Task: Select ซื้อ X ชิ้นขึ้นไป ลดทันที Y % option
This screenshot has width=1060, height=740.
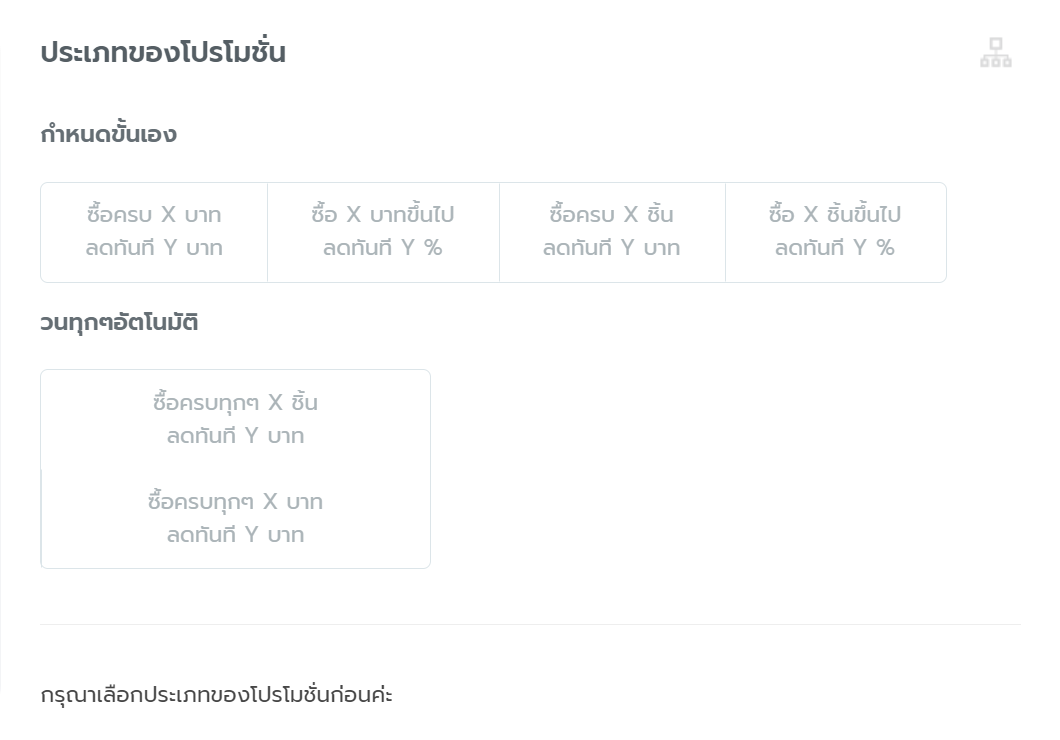Action: (x=835, y=232)
